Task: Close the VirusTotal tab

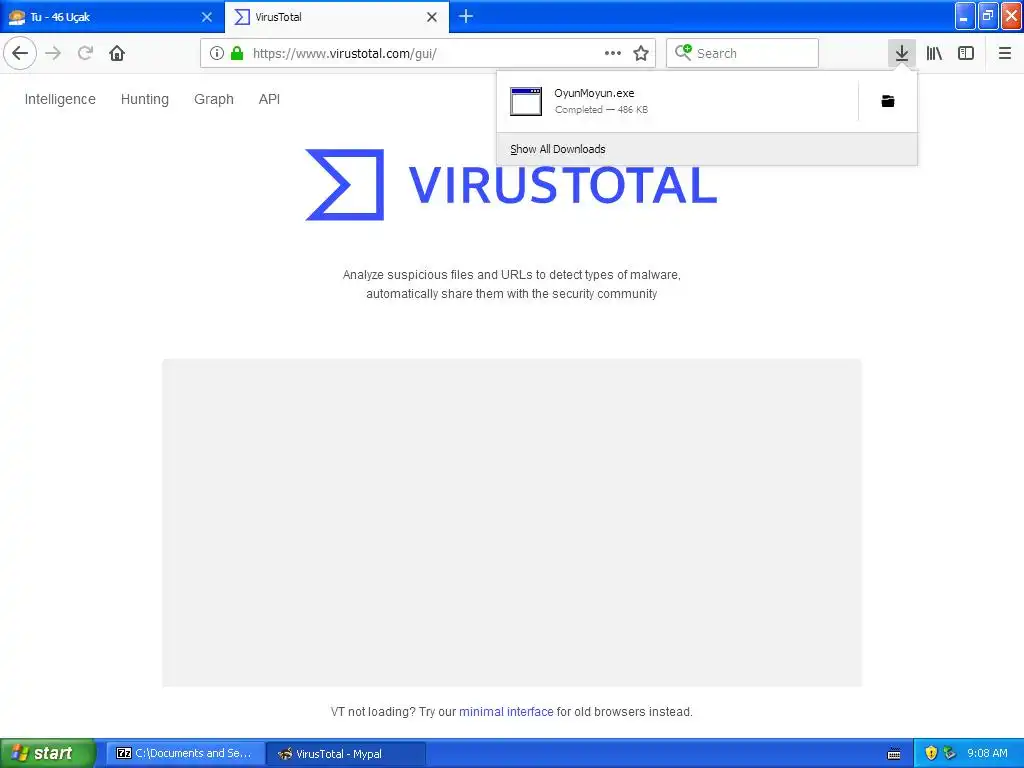Action: [432, 17]
